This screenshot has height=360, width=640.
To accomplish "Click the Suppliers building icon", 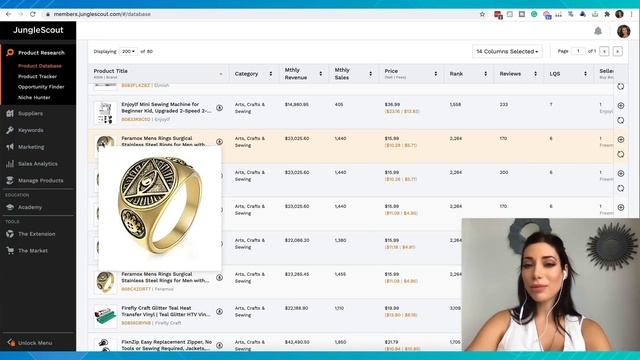I will [x=10, y=113].
